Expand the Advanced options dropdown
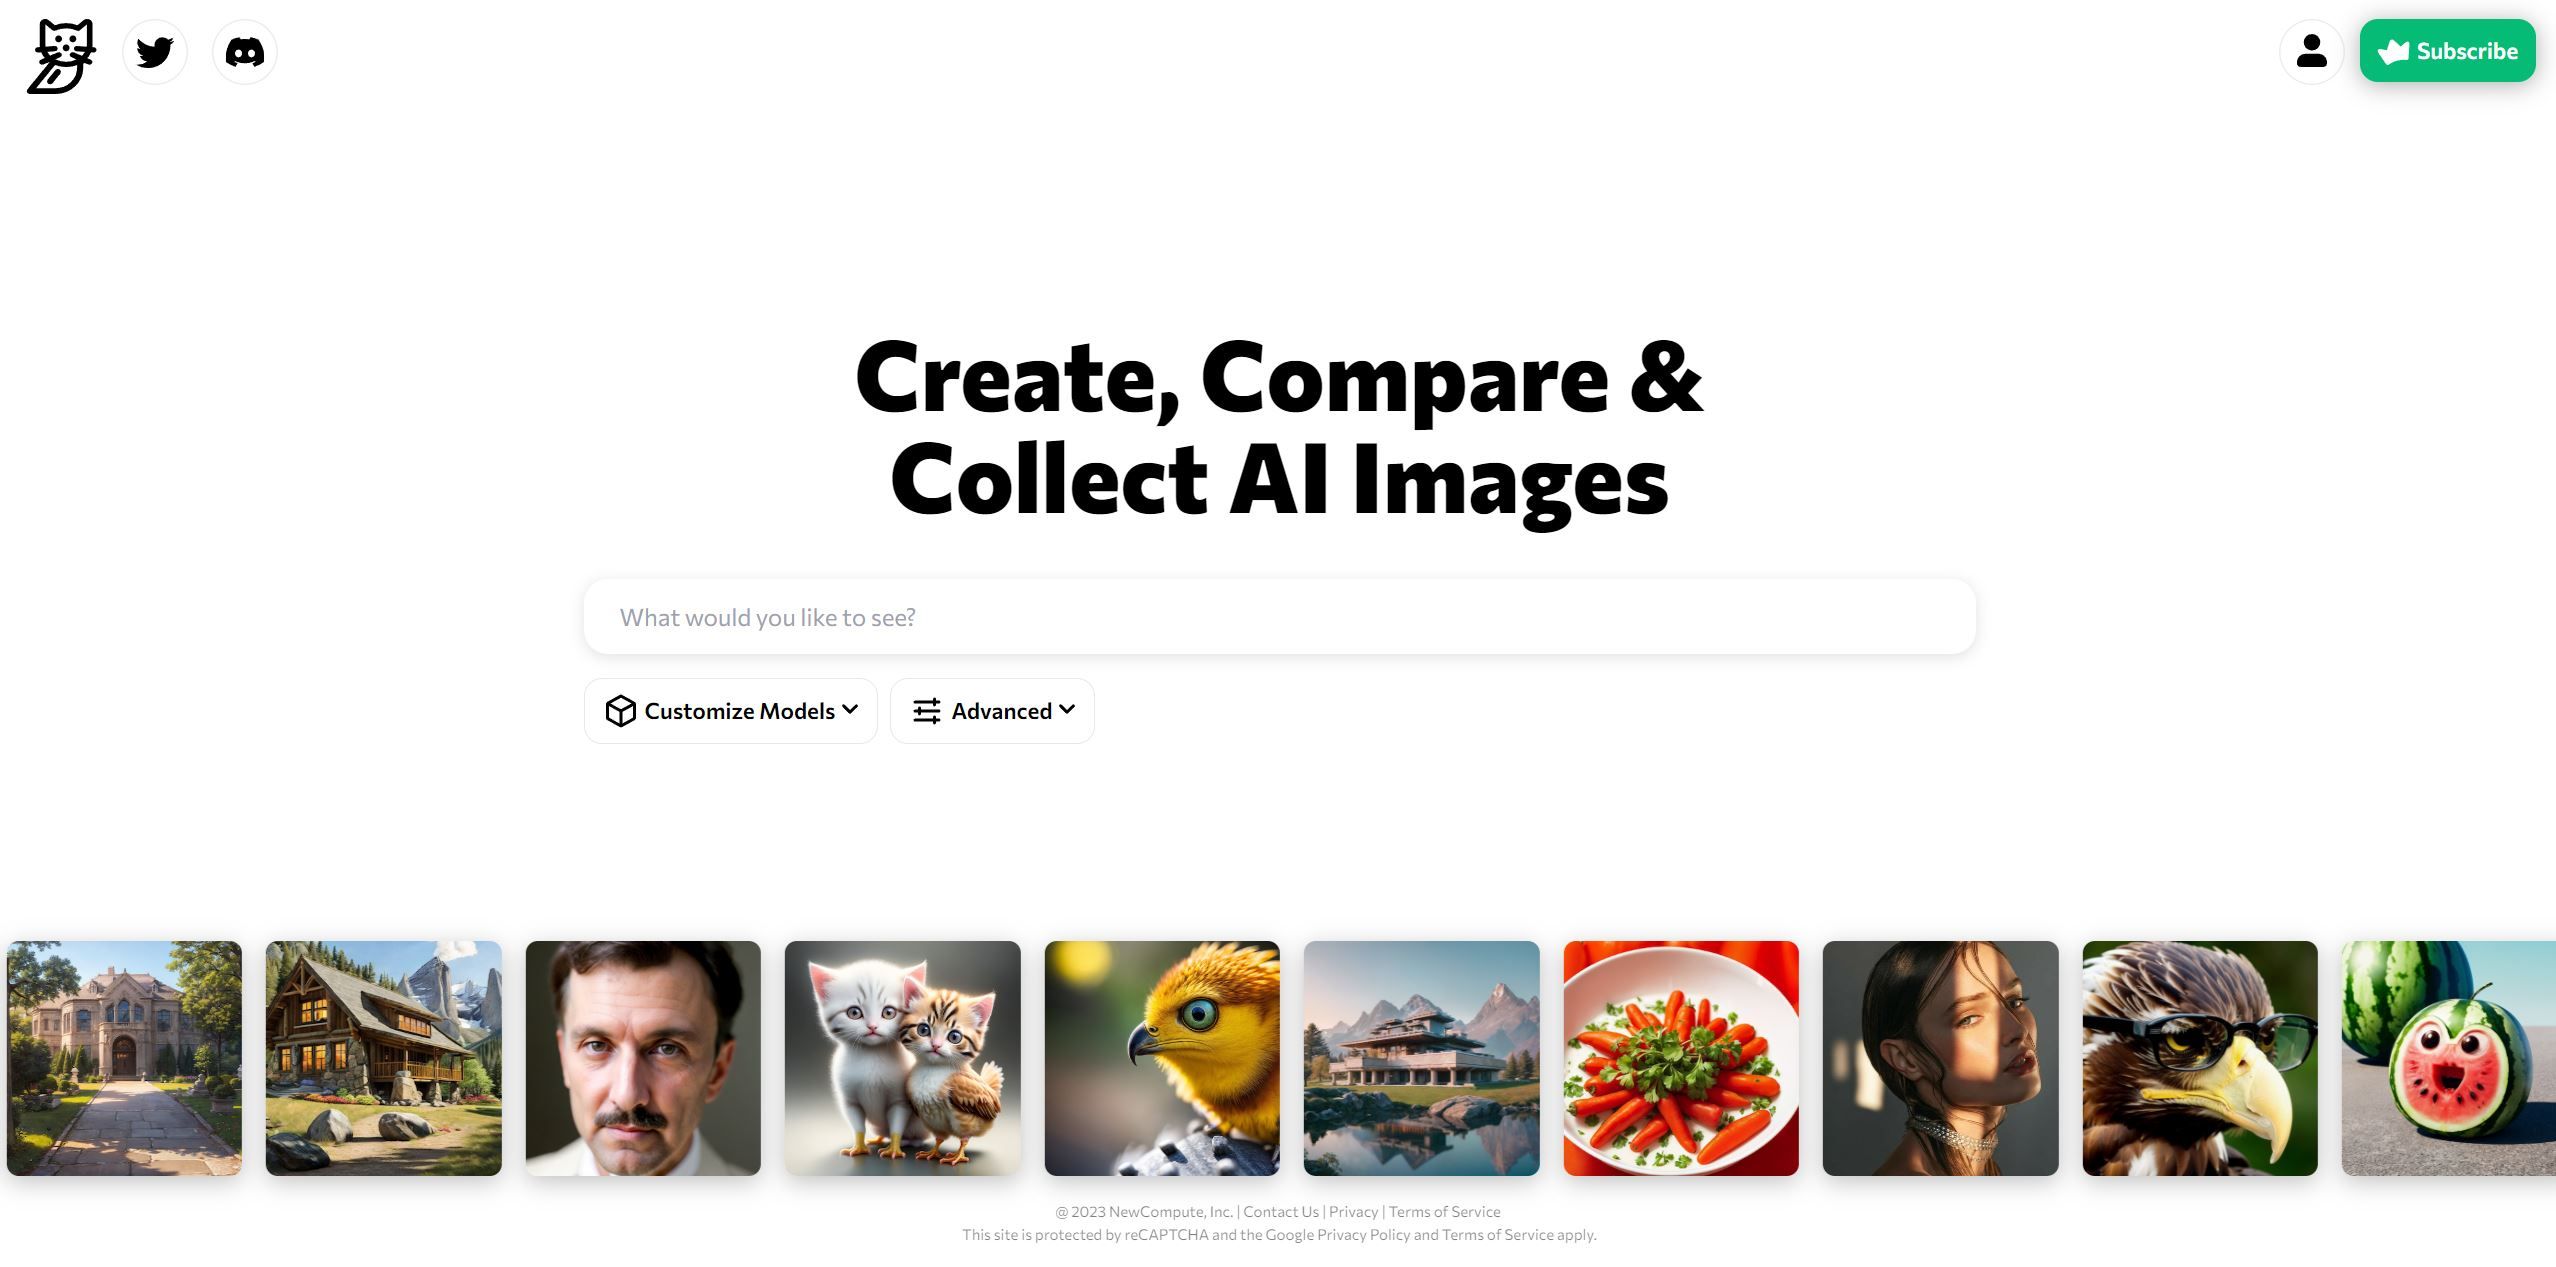 pyautogui.click(x=991, y=711)
